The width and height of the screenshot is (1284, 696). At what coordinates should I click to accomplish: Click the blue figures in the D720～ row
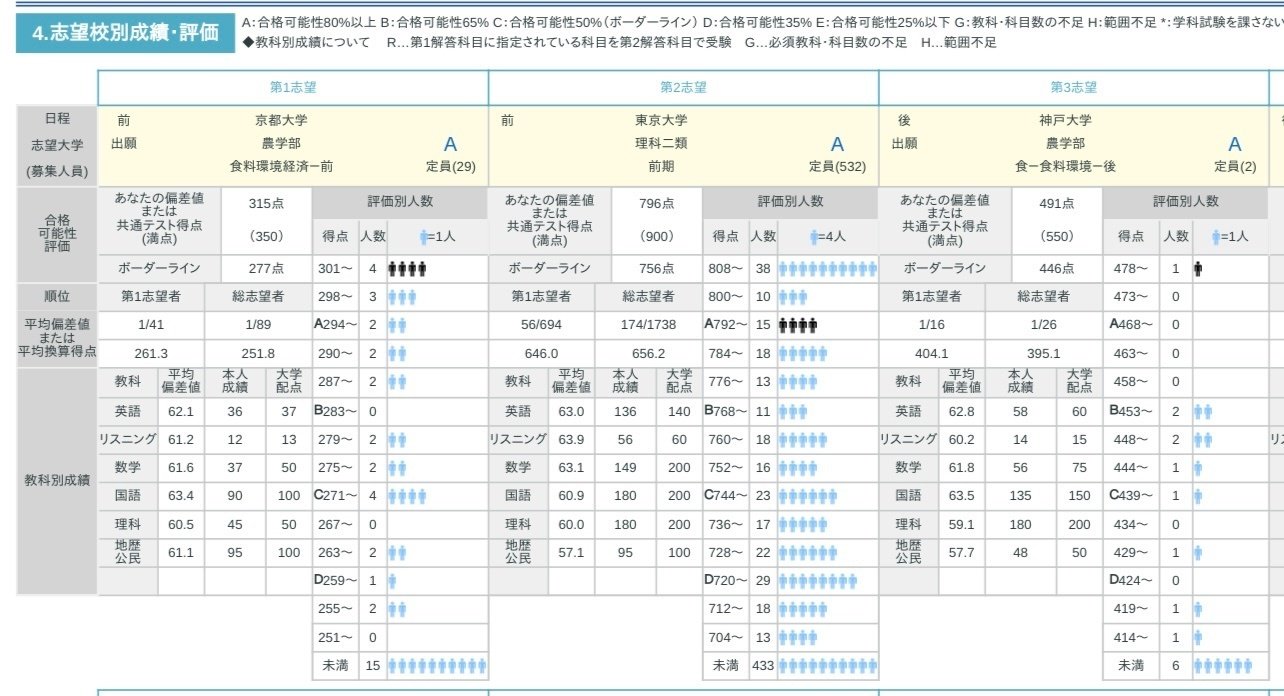point(818,581)
